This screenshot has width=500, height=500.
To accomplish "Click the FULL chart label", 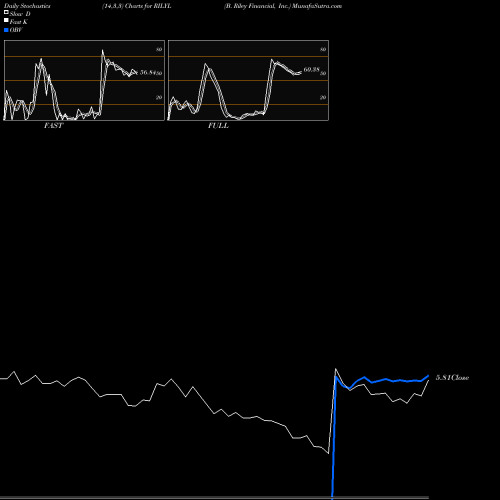I will click(218, 126).
